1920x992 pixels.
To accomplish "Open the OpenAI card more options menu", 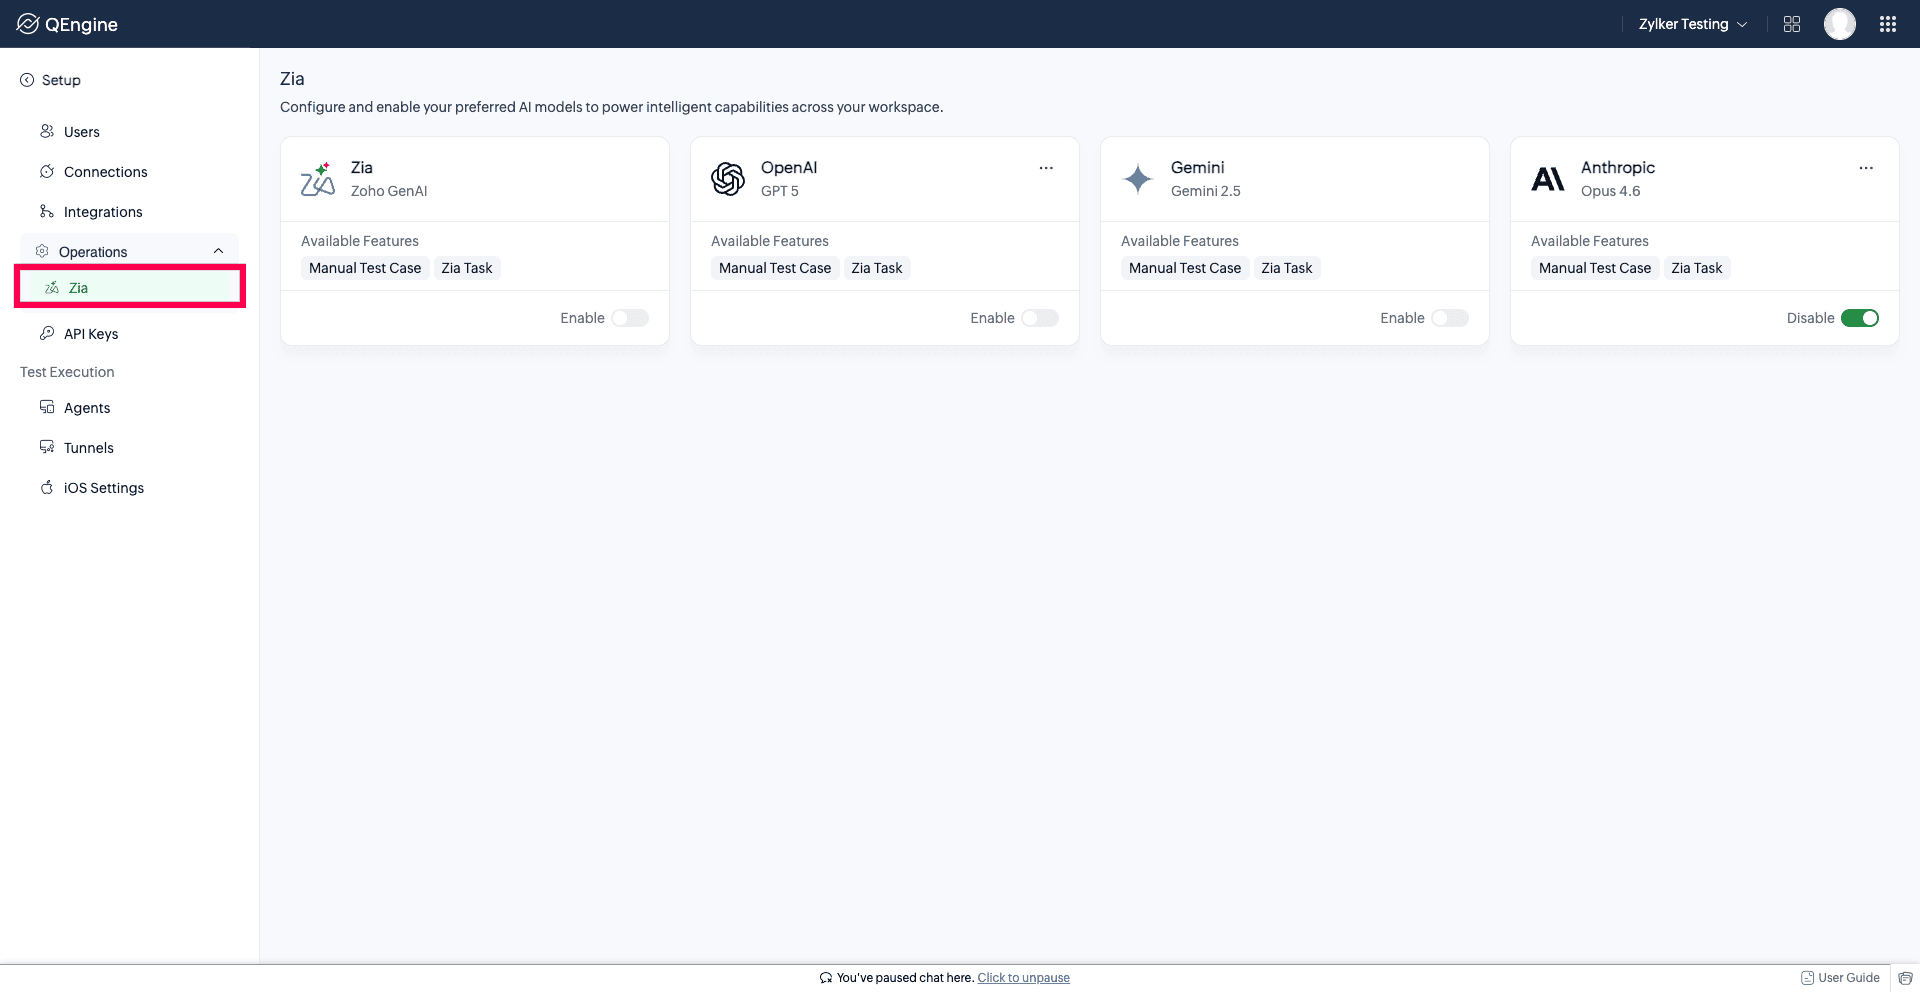I will click(1046, 168).
